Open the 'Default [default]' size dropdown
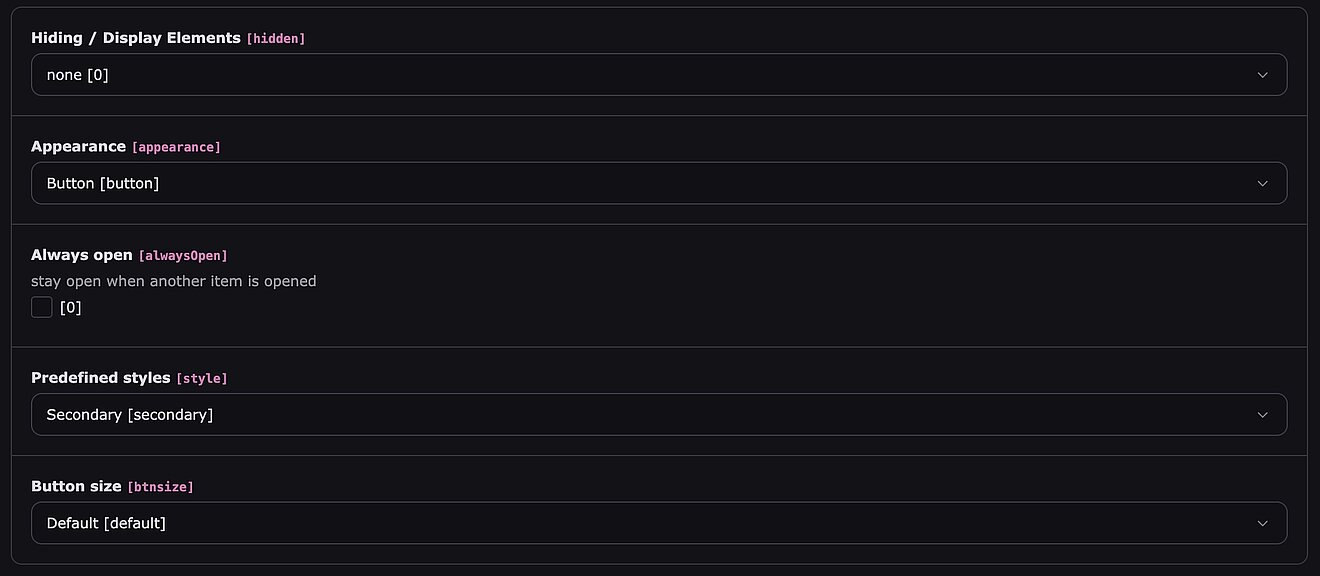 (640, 523)
